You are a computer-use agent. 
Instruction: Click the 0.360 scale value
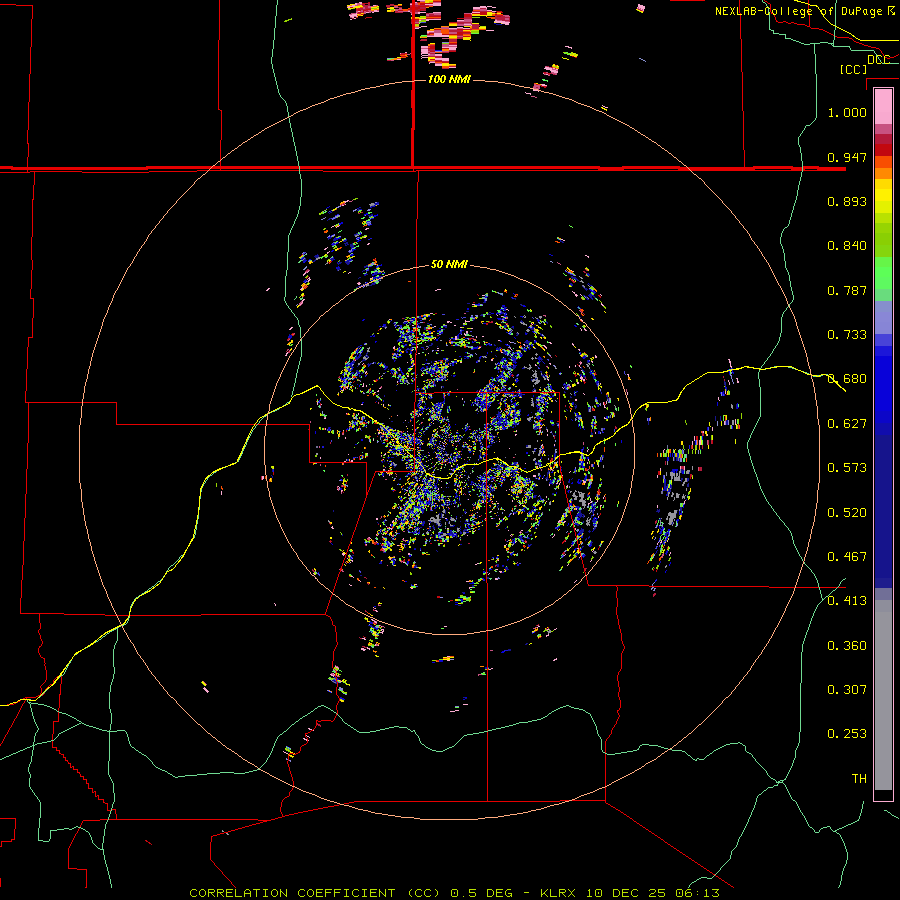coord(847,646)
